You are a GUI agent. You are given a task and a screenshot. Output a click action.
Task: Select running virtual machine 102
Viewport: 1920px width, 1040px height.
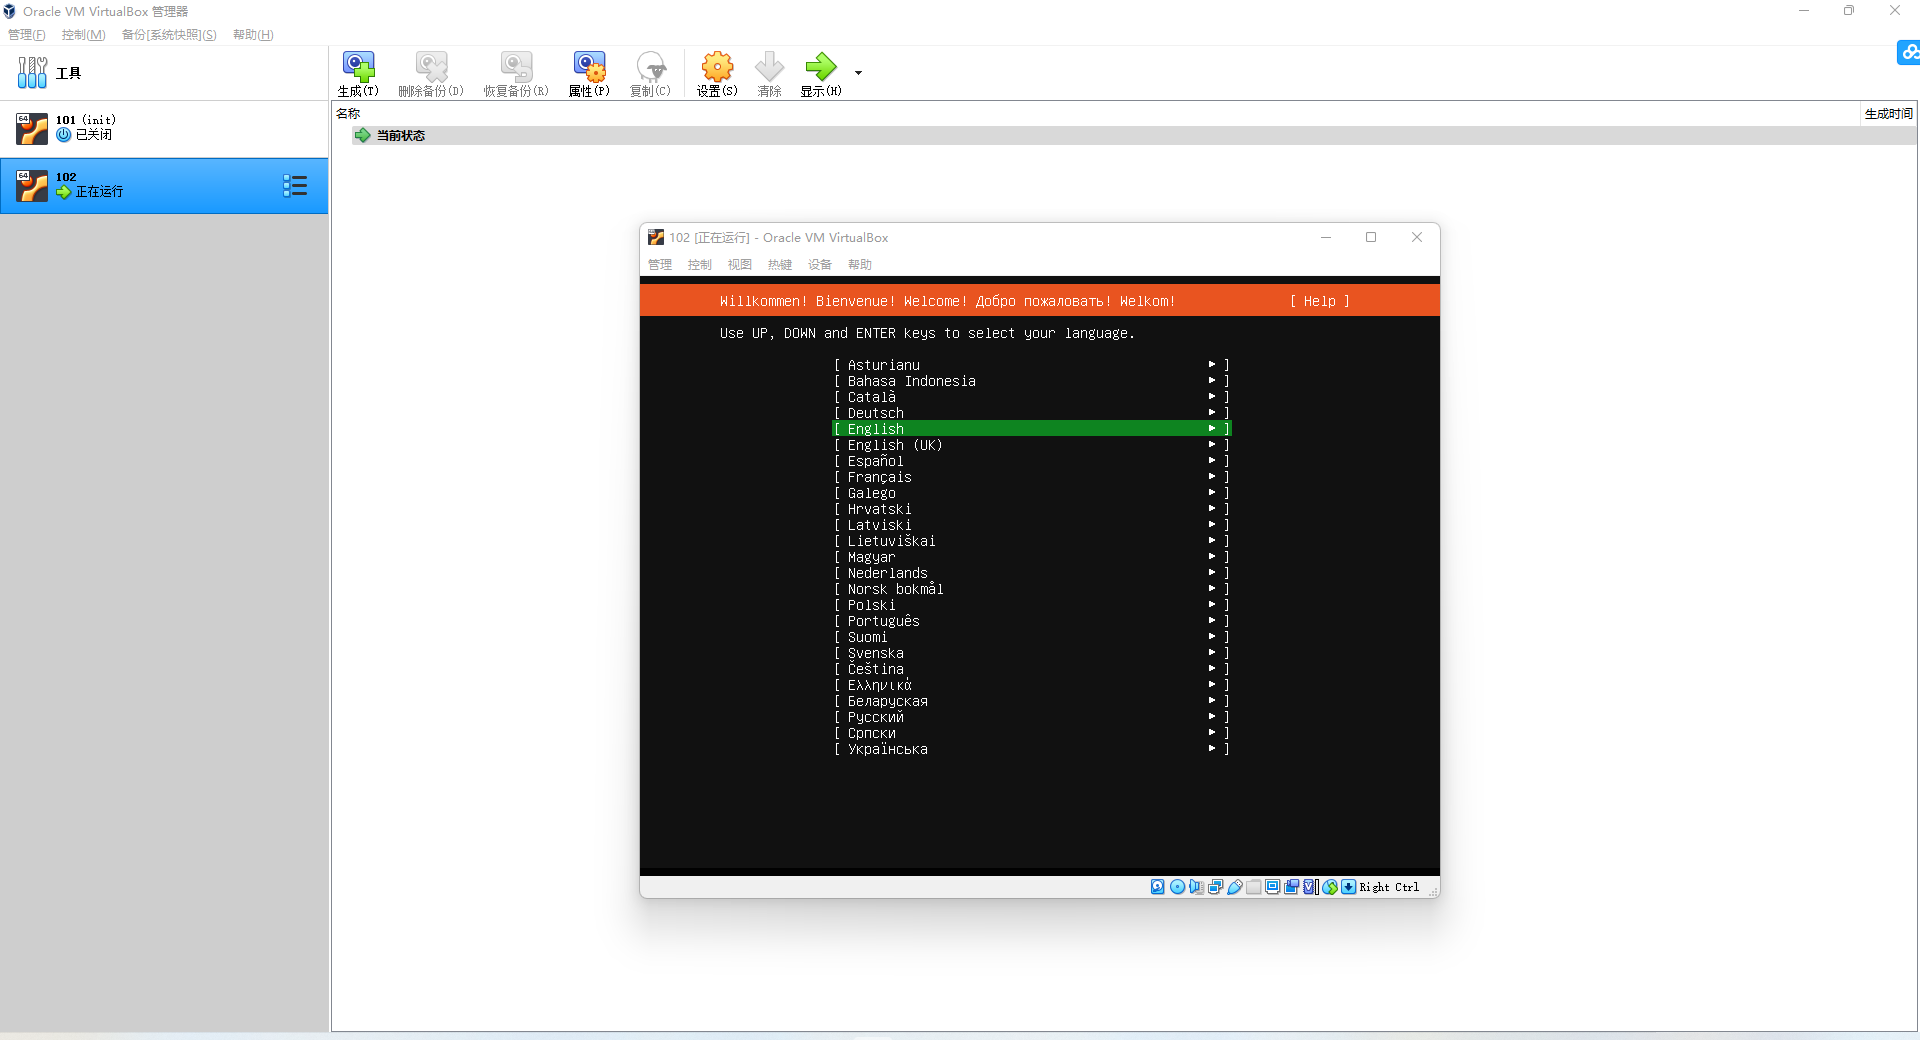tap(164, 185)
